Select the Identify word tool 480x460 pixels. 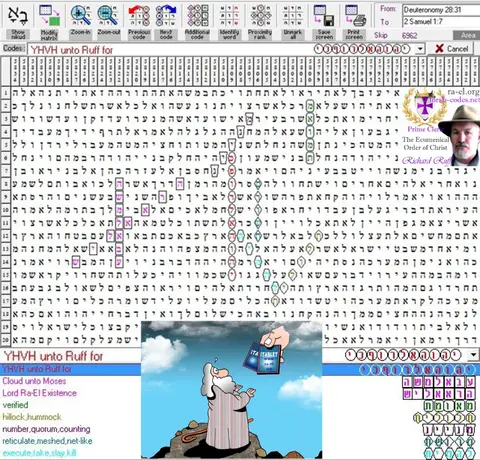(229, 16)
